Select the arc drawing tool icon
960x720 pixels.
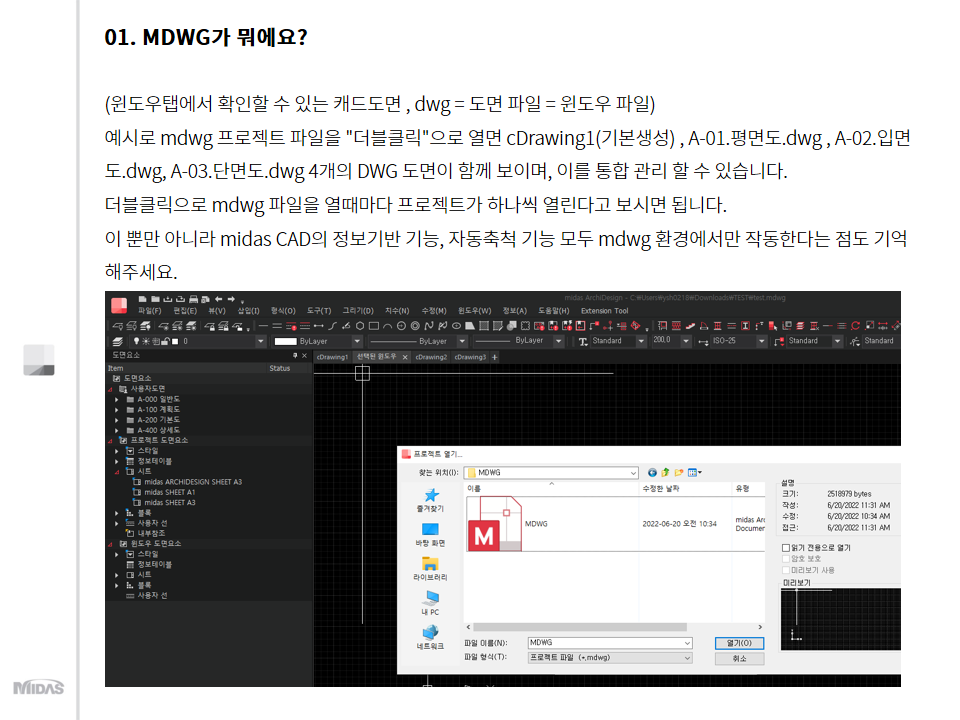(x=388, y=326)
